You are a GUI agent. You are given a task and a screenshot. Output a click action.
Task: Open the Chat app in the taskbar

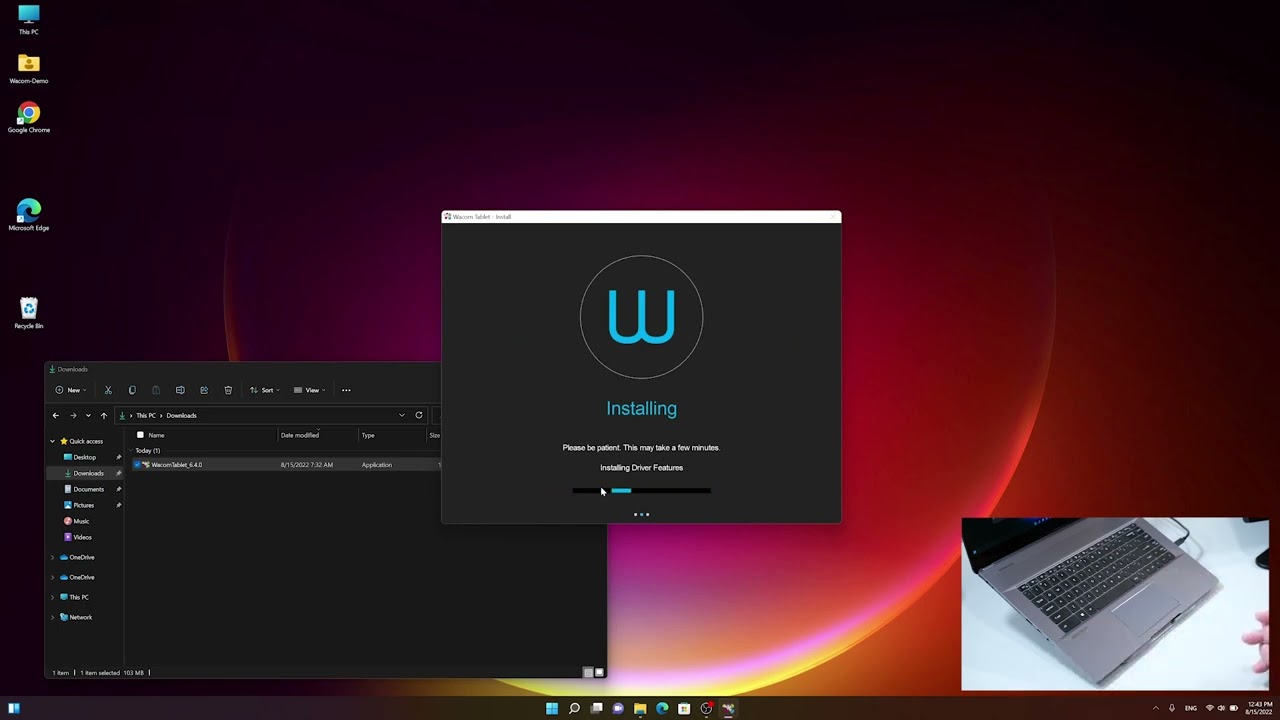pyautogui.click(x=618, y=708)
